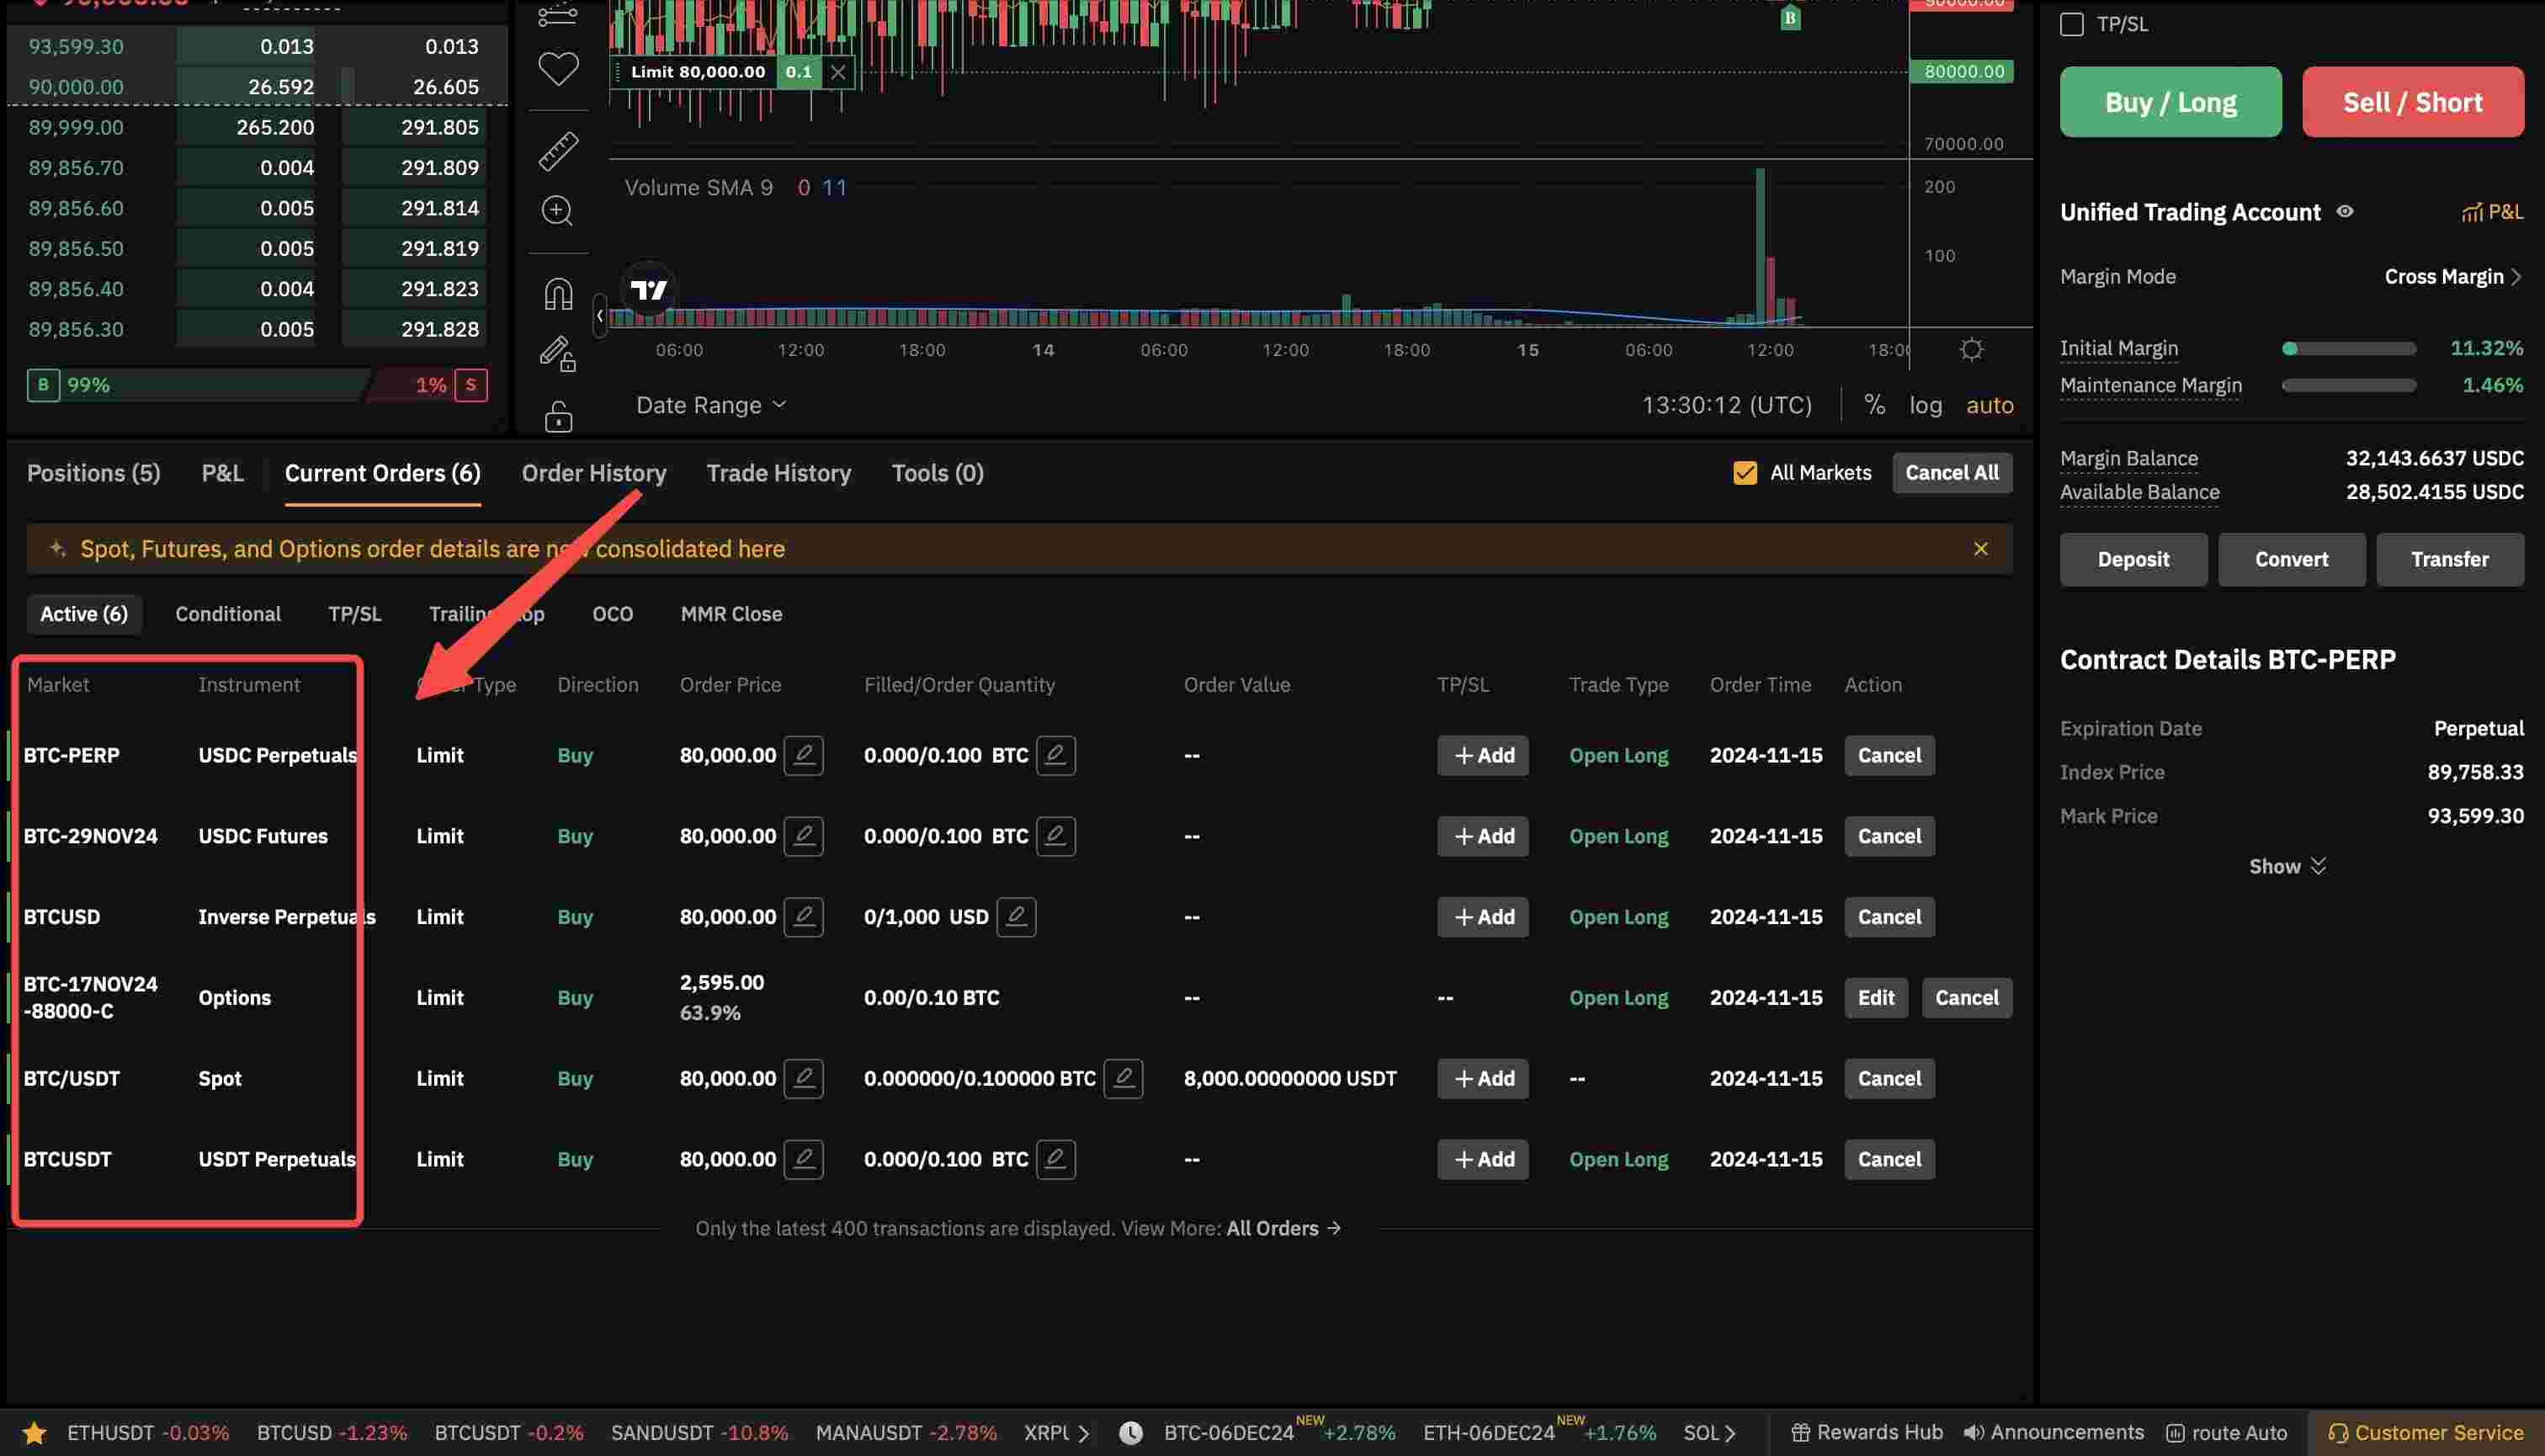Image resolution: width=2545 pixels, height=1456 pixels.
Task: Open the Date Range dropdown
Action: click(x=711, y=404)
